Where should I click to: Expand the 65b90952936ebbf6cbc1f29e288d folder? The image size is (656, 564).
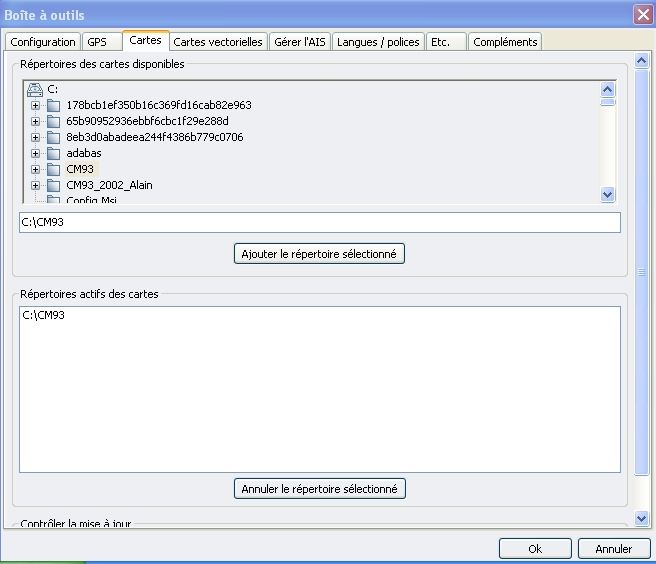(36, 121)
